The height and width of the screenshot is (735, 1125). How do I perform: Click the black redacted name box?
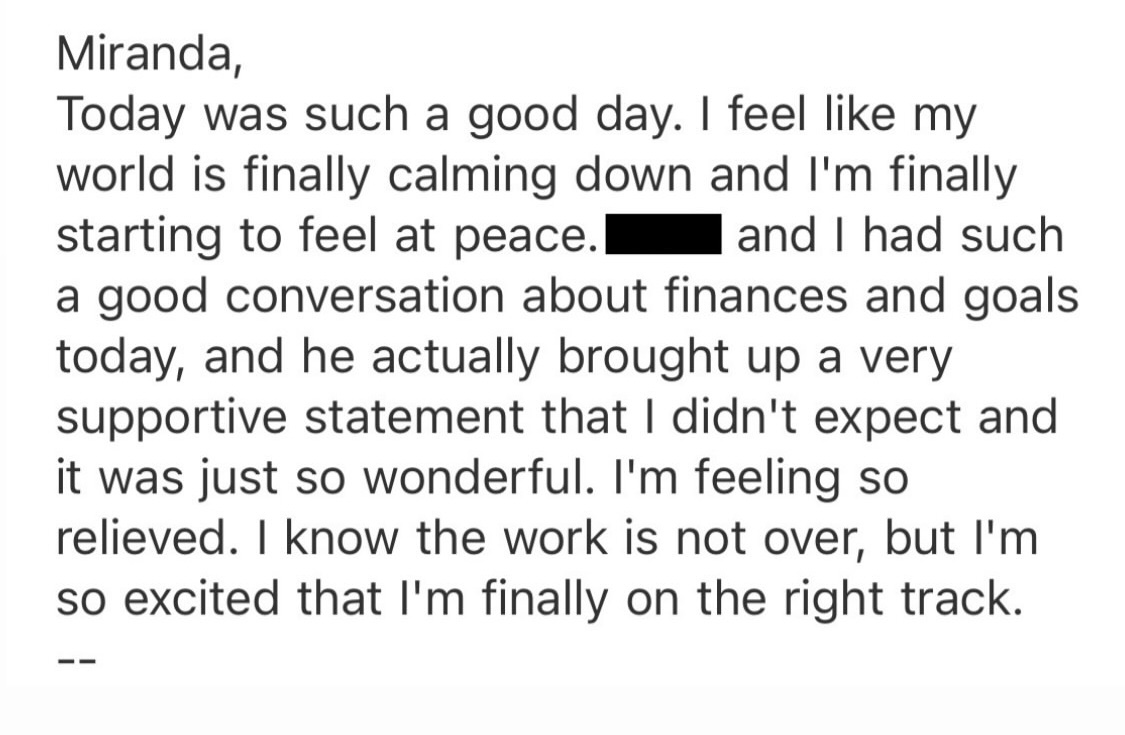coord(665,237)
